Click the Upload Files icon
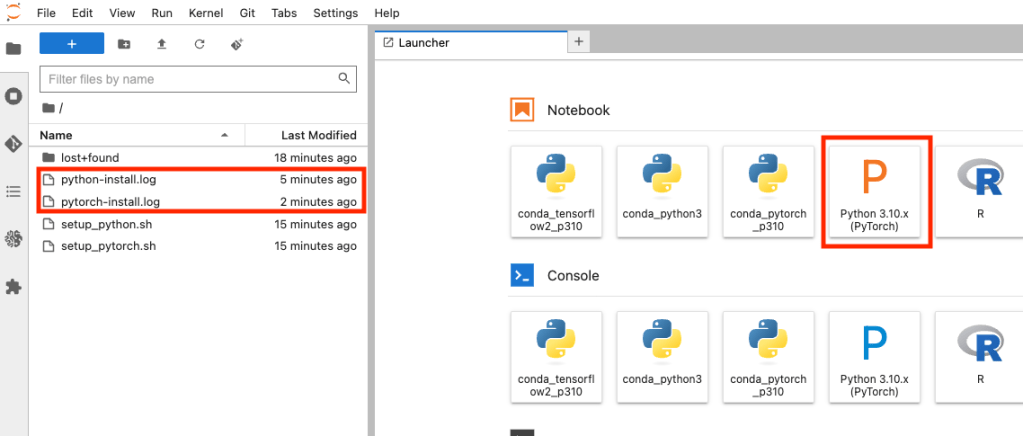The image size is (1023, 436). pos(161,44)
